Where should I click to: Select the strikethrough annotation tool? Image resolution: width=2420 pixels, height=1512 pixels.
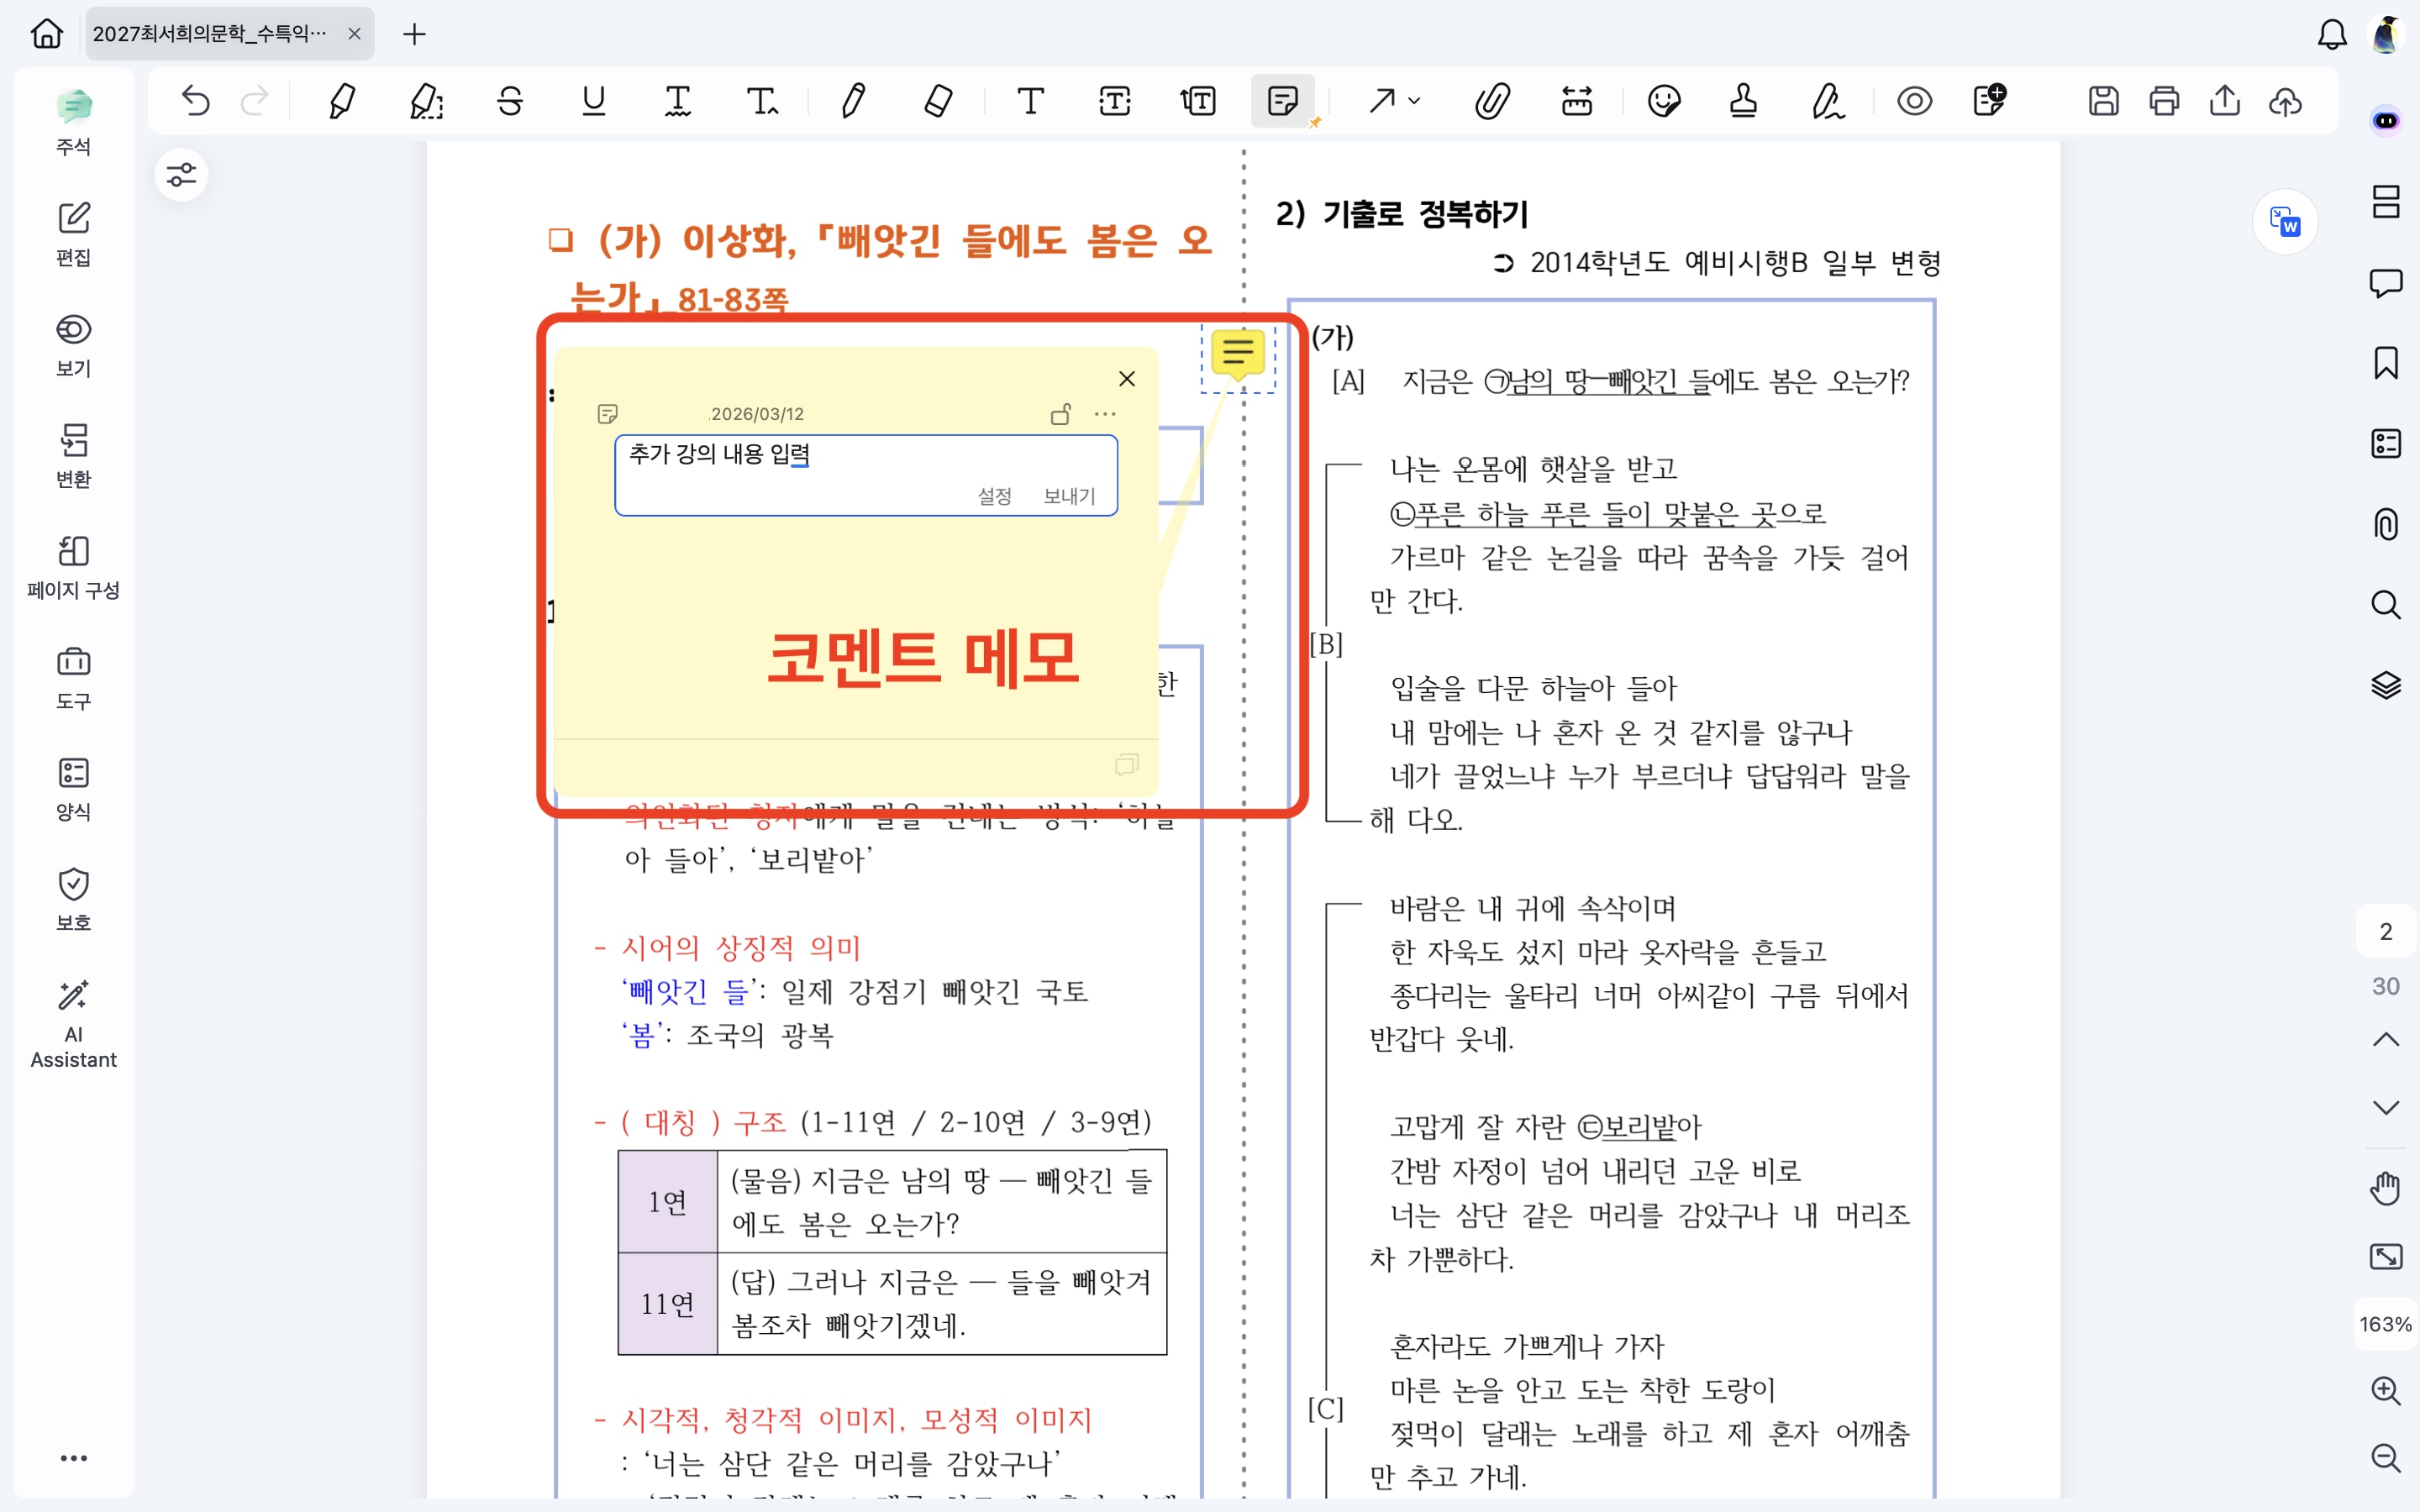(510, 101)
